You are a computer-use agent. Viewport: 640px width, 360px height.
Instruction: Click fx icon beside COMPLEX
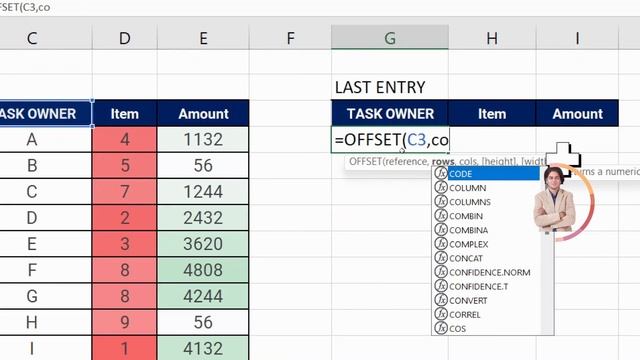click(x=441, y=244)
